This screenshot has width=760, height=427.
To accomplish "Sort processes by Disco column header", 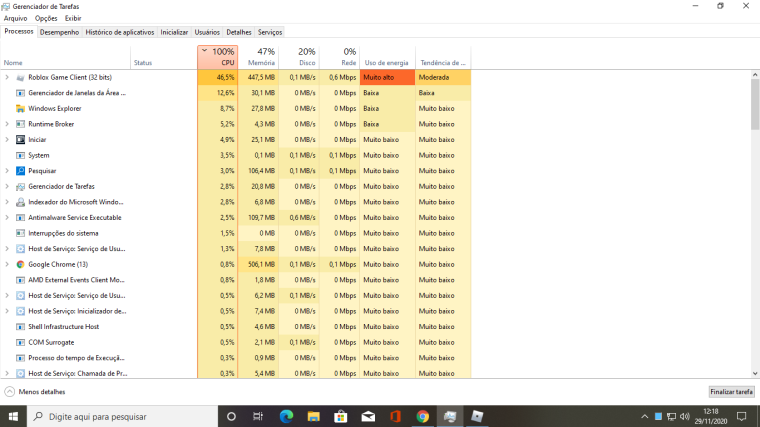I will tap(299, 57).
